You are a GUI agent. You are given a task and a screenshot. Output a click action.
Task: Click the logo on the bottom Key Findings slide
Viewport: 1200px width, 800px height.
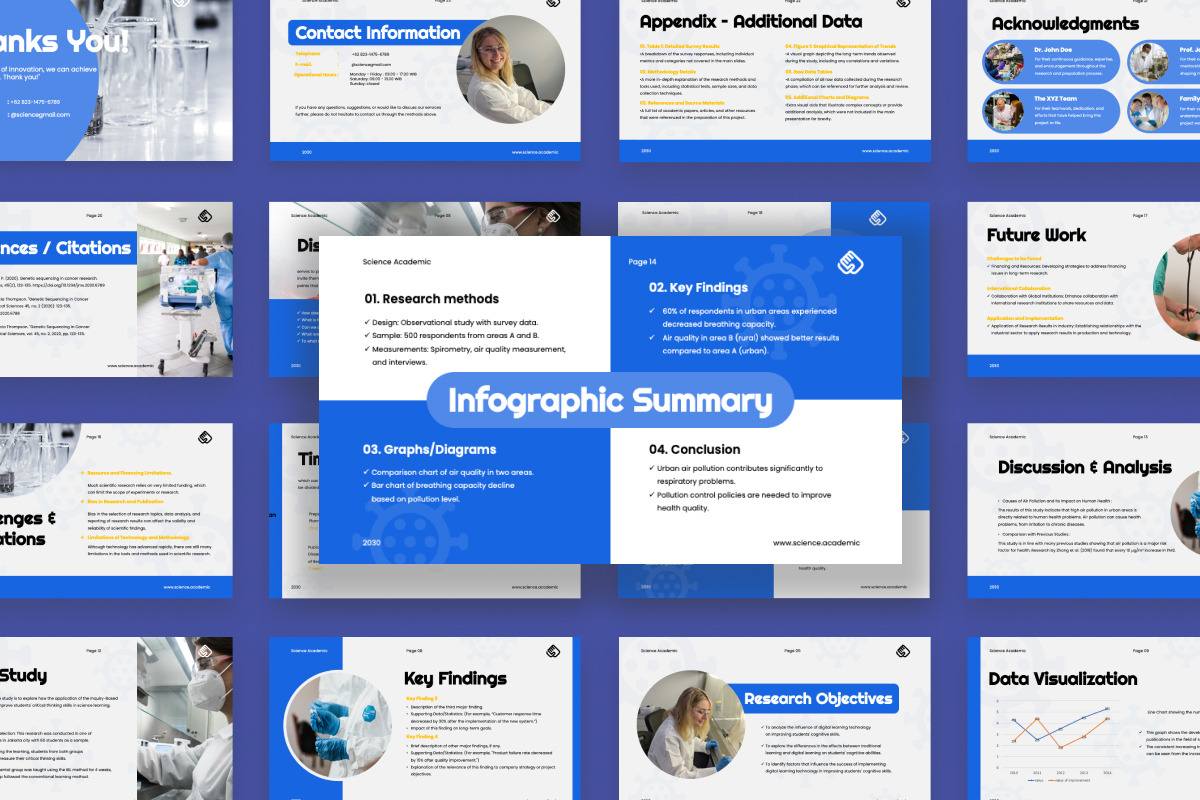tap(553, 651)
